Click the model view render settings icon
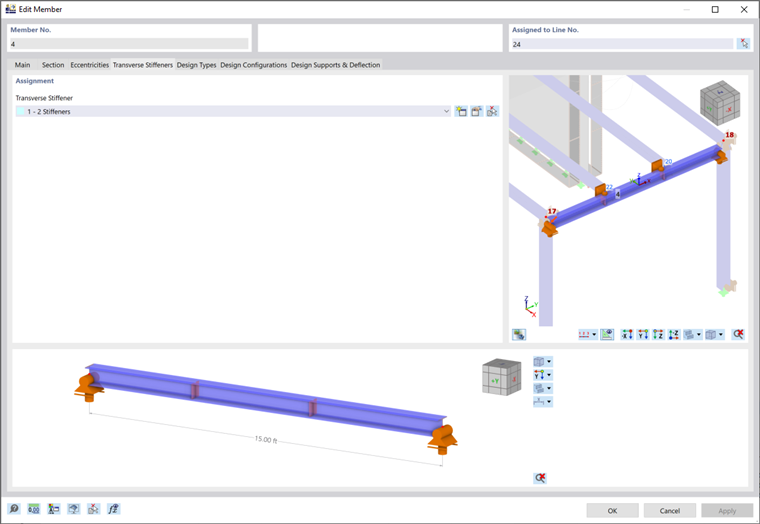 [519, 334]
